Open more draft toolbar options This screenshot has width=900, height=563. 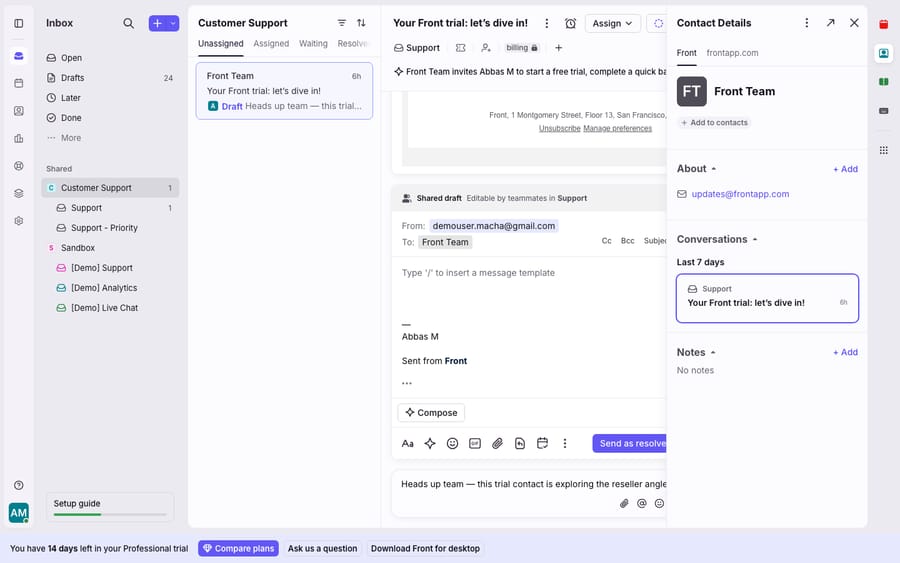point(565,444)
